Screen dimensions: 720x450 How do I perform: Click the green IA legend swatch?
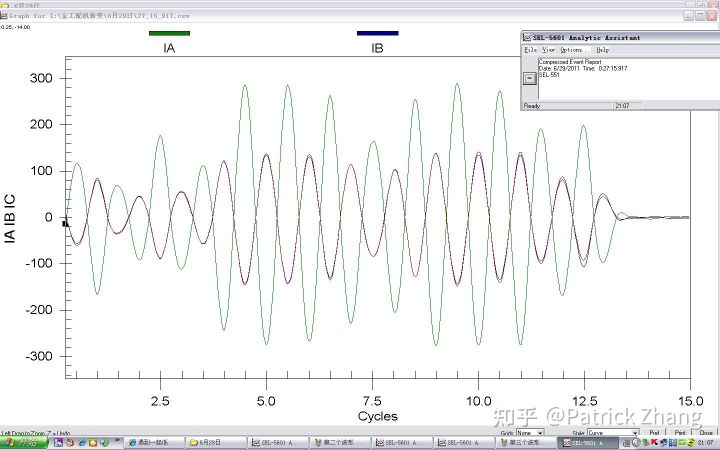[x=169, y=33]
